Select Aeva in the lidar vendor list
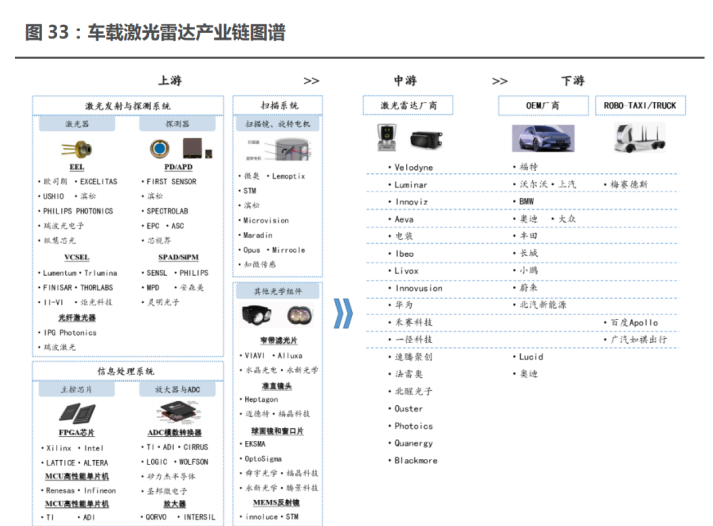 coord(404,219)
